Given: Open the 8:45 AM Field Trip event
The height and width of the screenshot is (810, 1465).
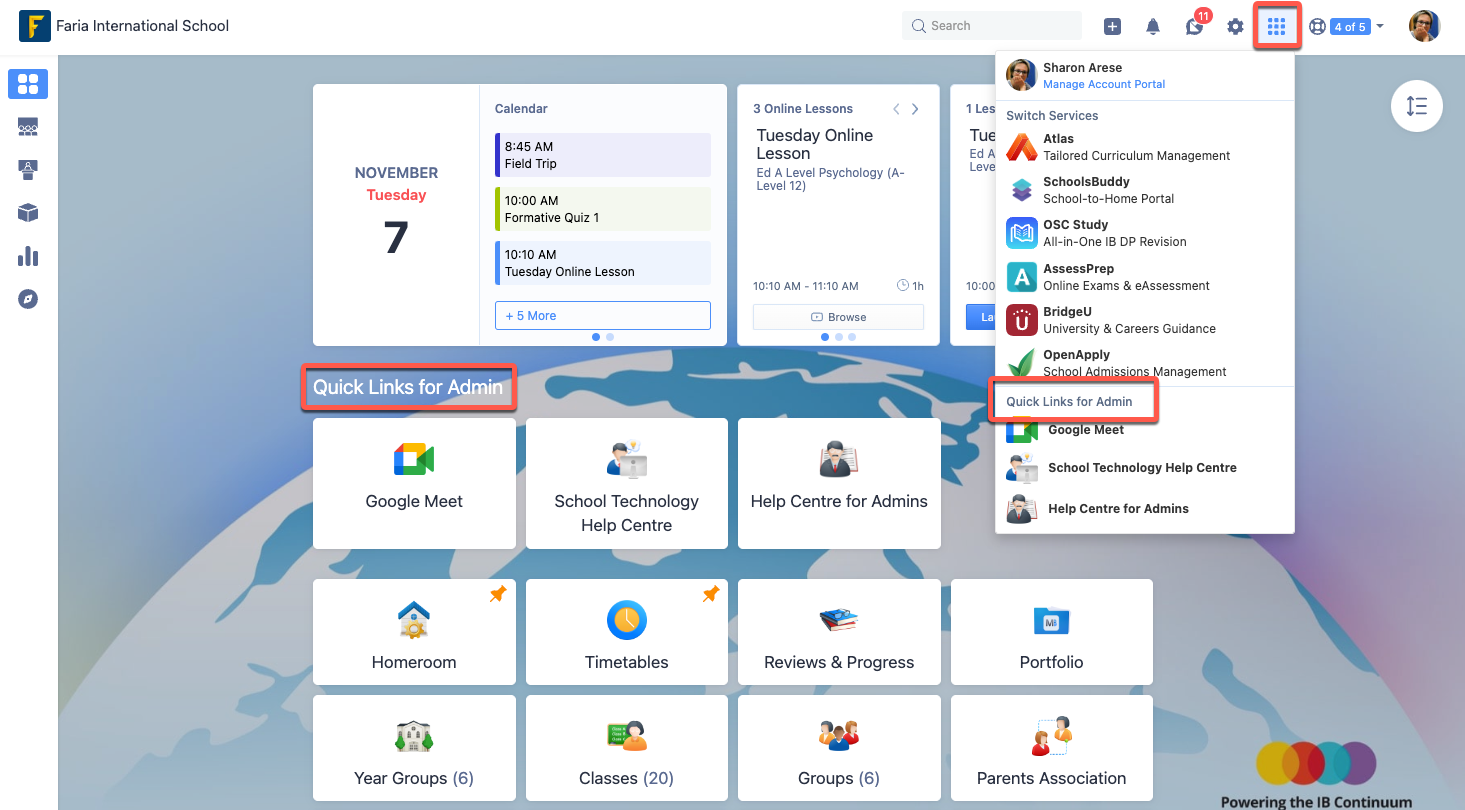Looking at the screenshot, I should [x=603, y=155].
